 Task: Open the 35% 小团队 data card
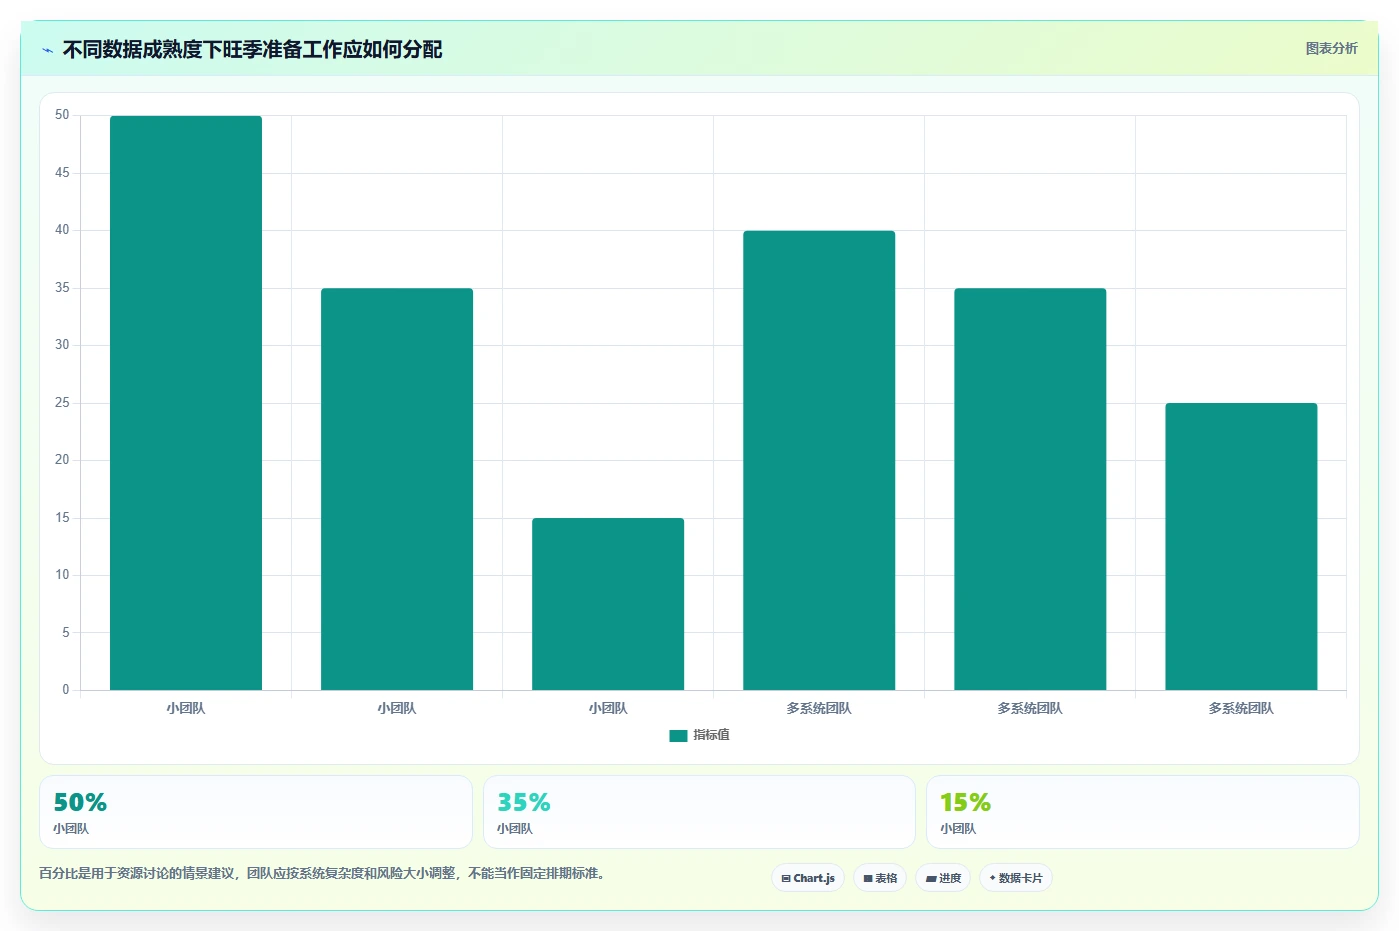(x=699, y=812)
